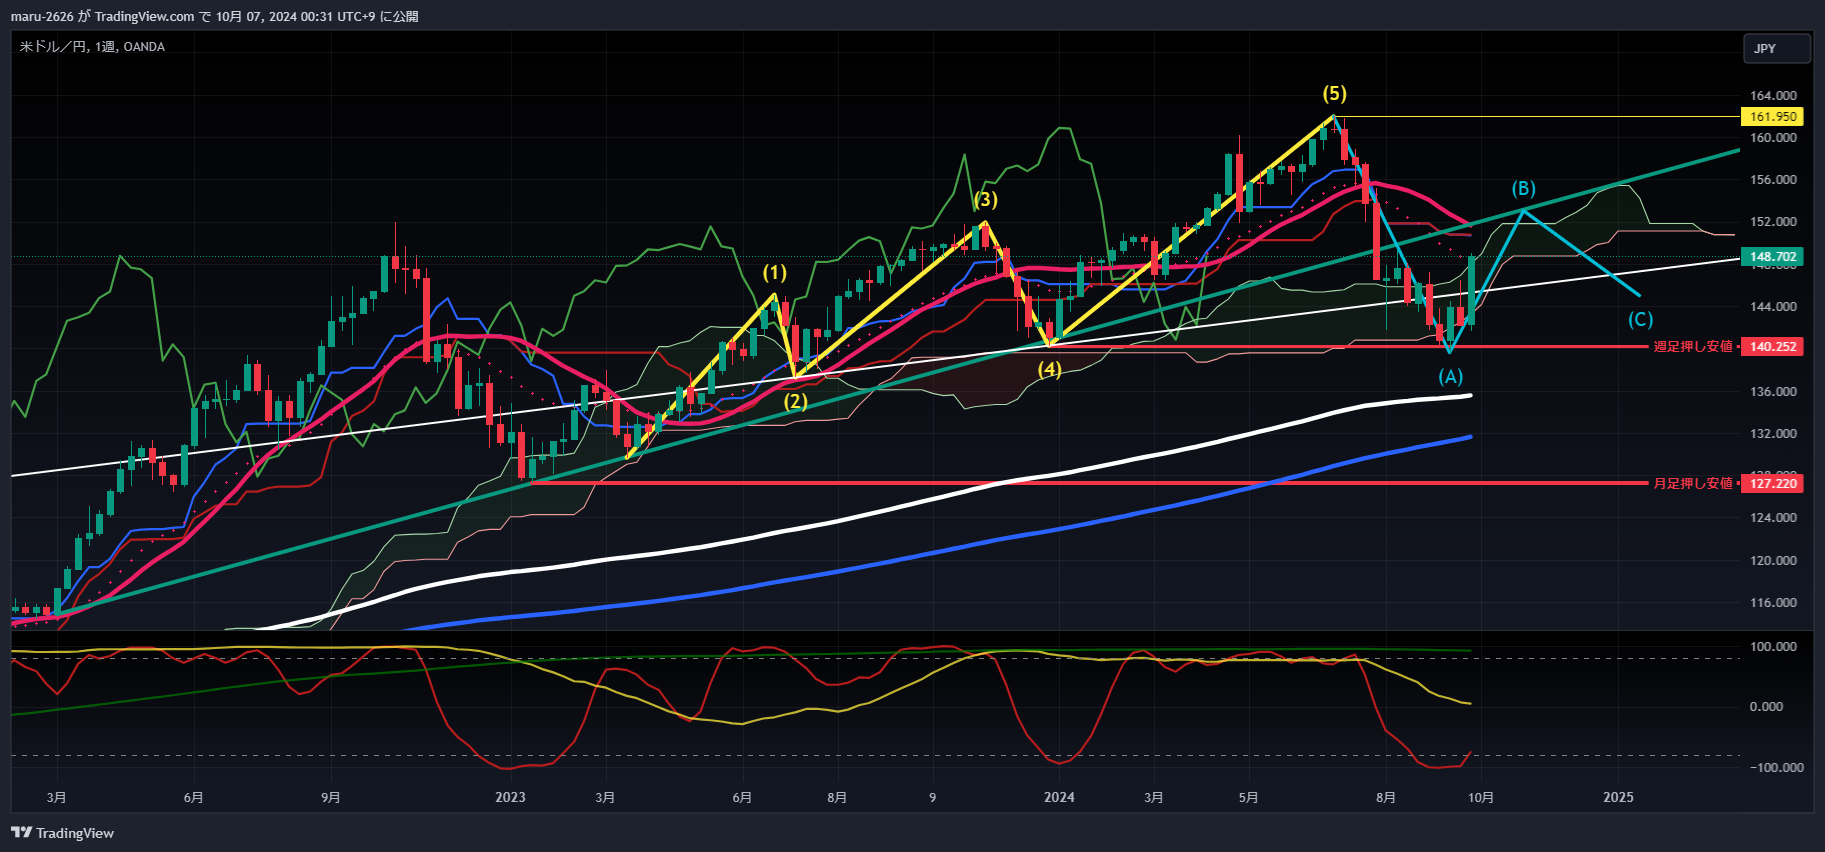The height and width of the screenshot is (852, 1825).
Task: Click the (1) wave label
Action: pyautogui.click(x=775, y=272)
